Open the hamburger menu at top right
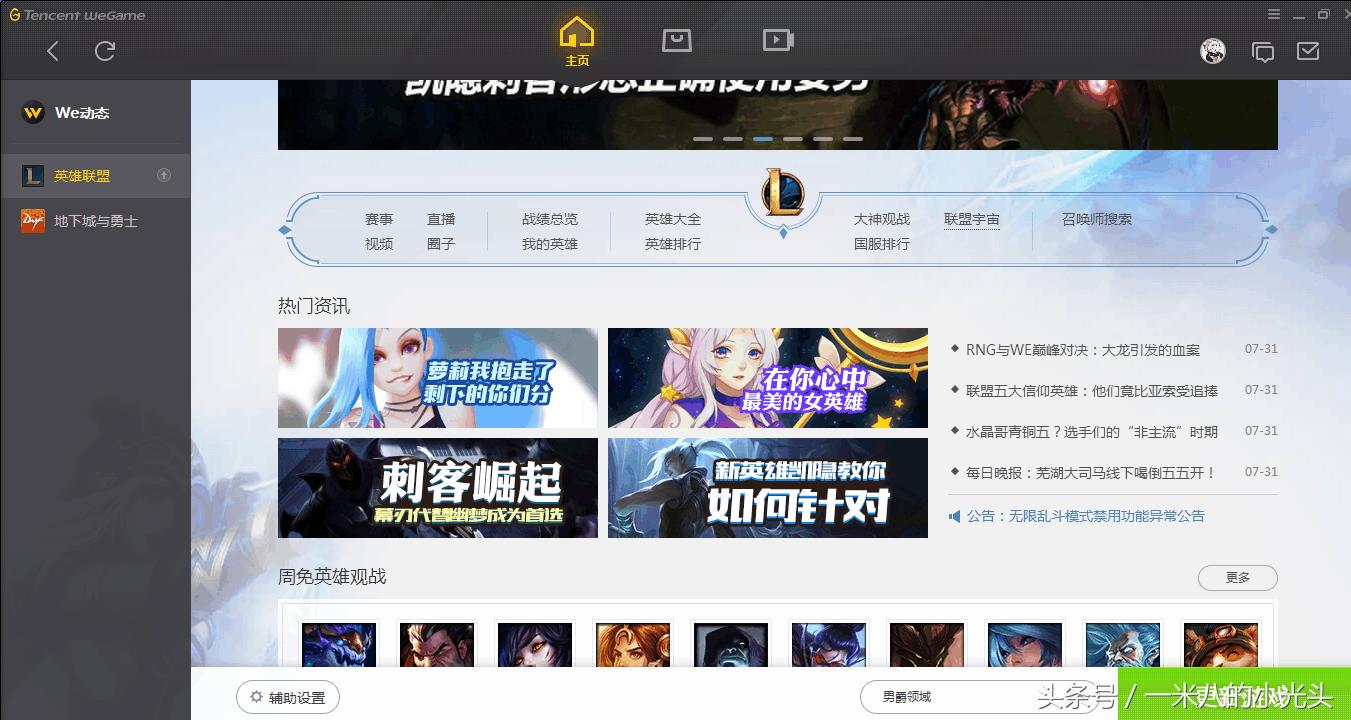The image size is (1351, 720). coord(1274,15)
